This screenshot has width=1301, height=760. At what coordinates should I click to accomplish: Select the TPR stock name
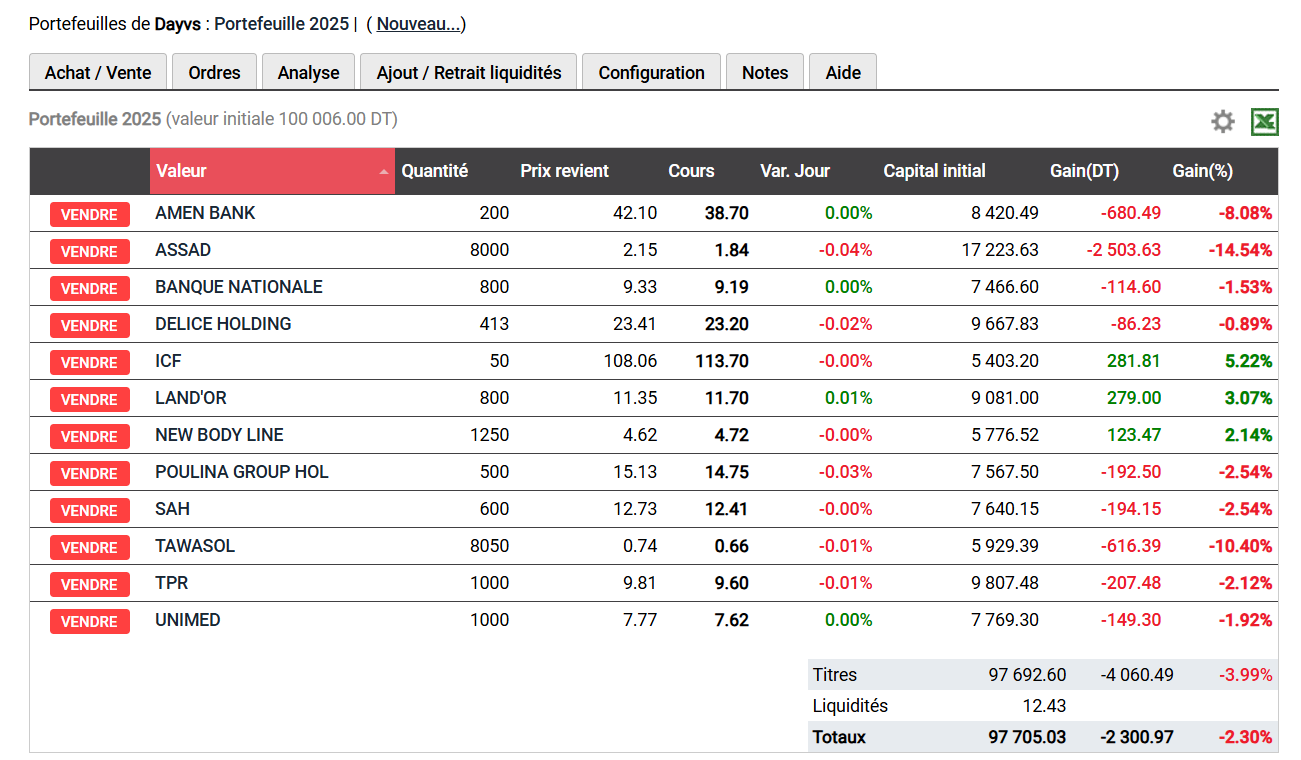[x=171, y=583]
